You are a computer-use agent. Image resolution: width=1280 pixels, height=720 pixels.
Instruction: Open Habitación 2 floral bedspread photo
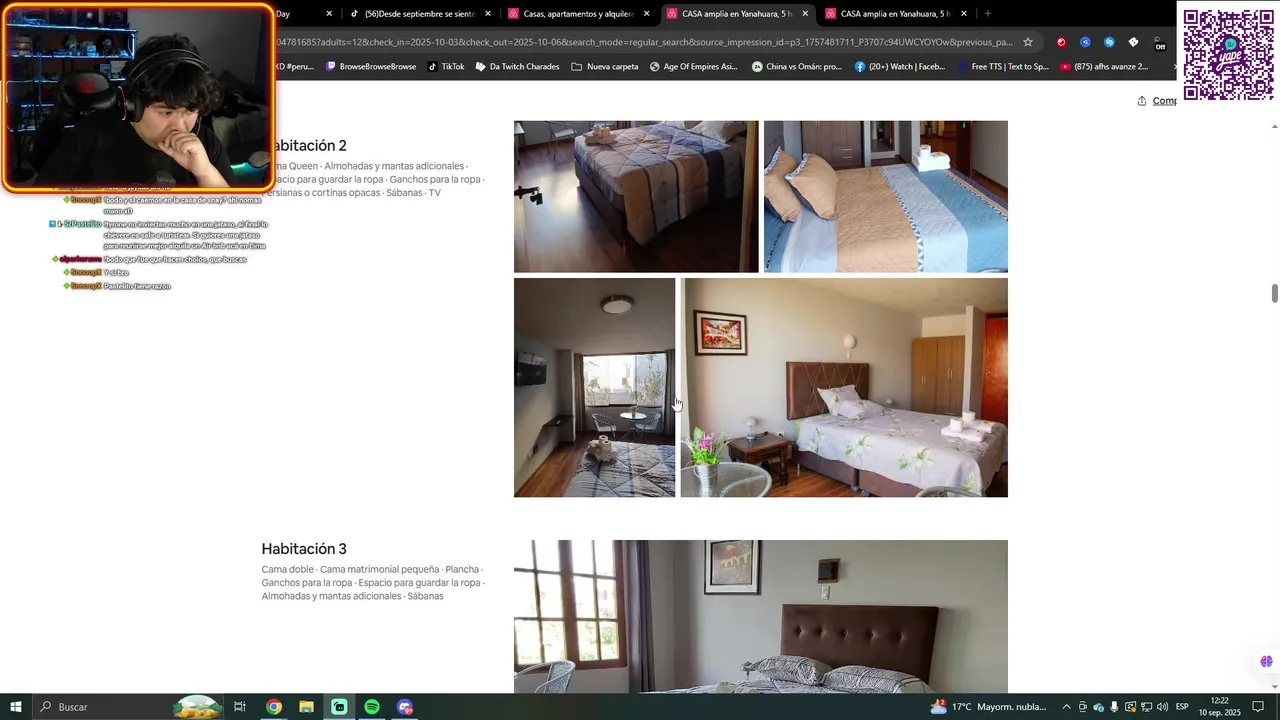(844, 387)
